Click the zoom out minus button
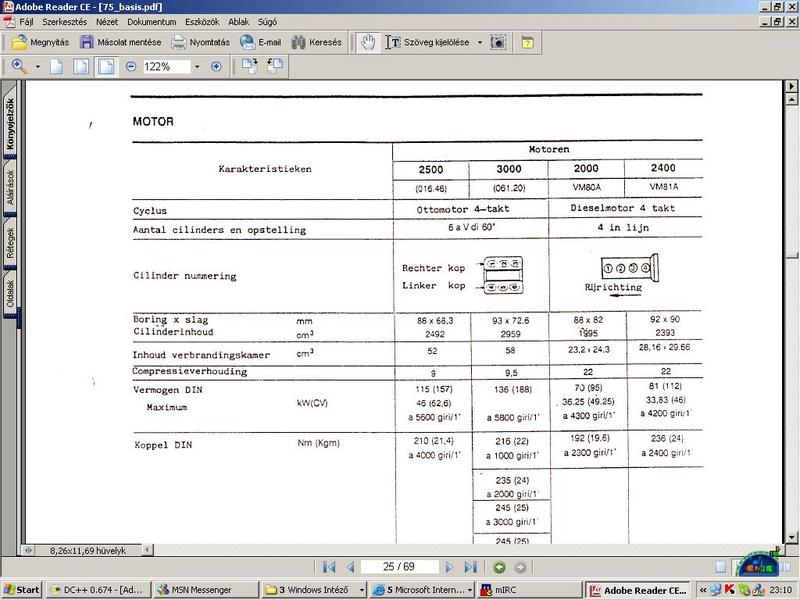 (x=131, y=66)
